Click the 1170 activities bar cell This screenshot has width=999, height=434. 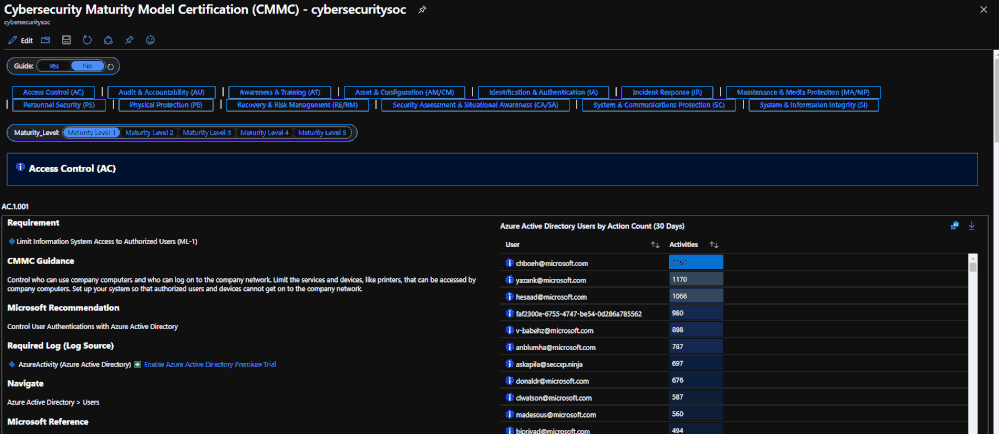pyautogui.click(x=696, y=279)
